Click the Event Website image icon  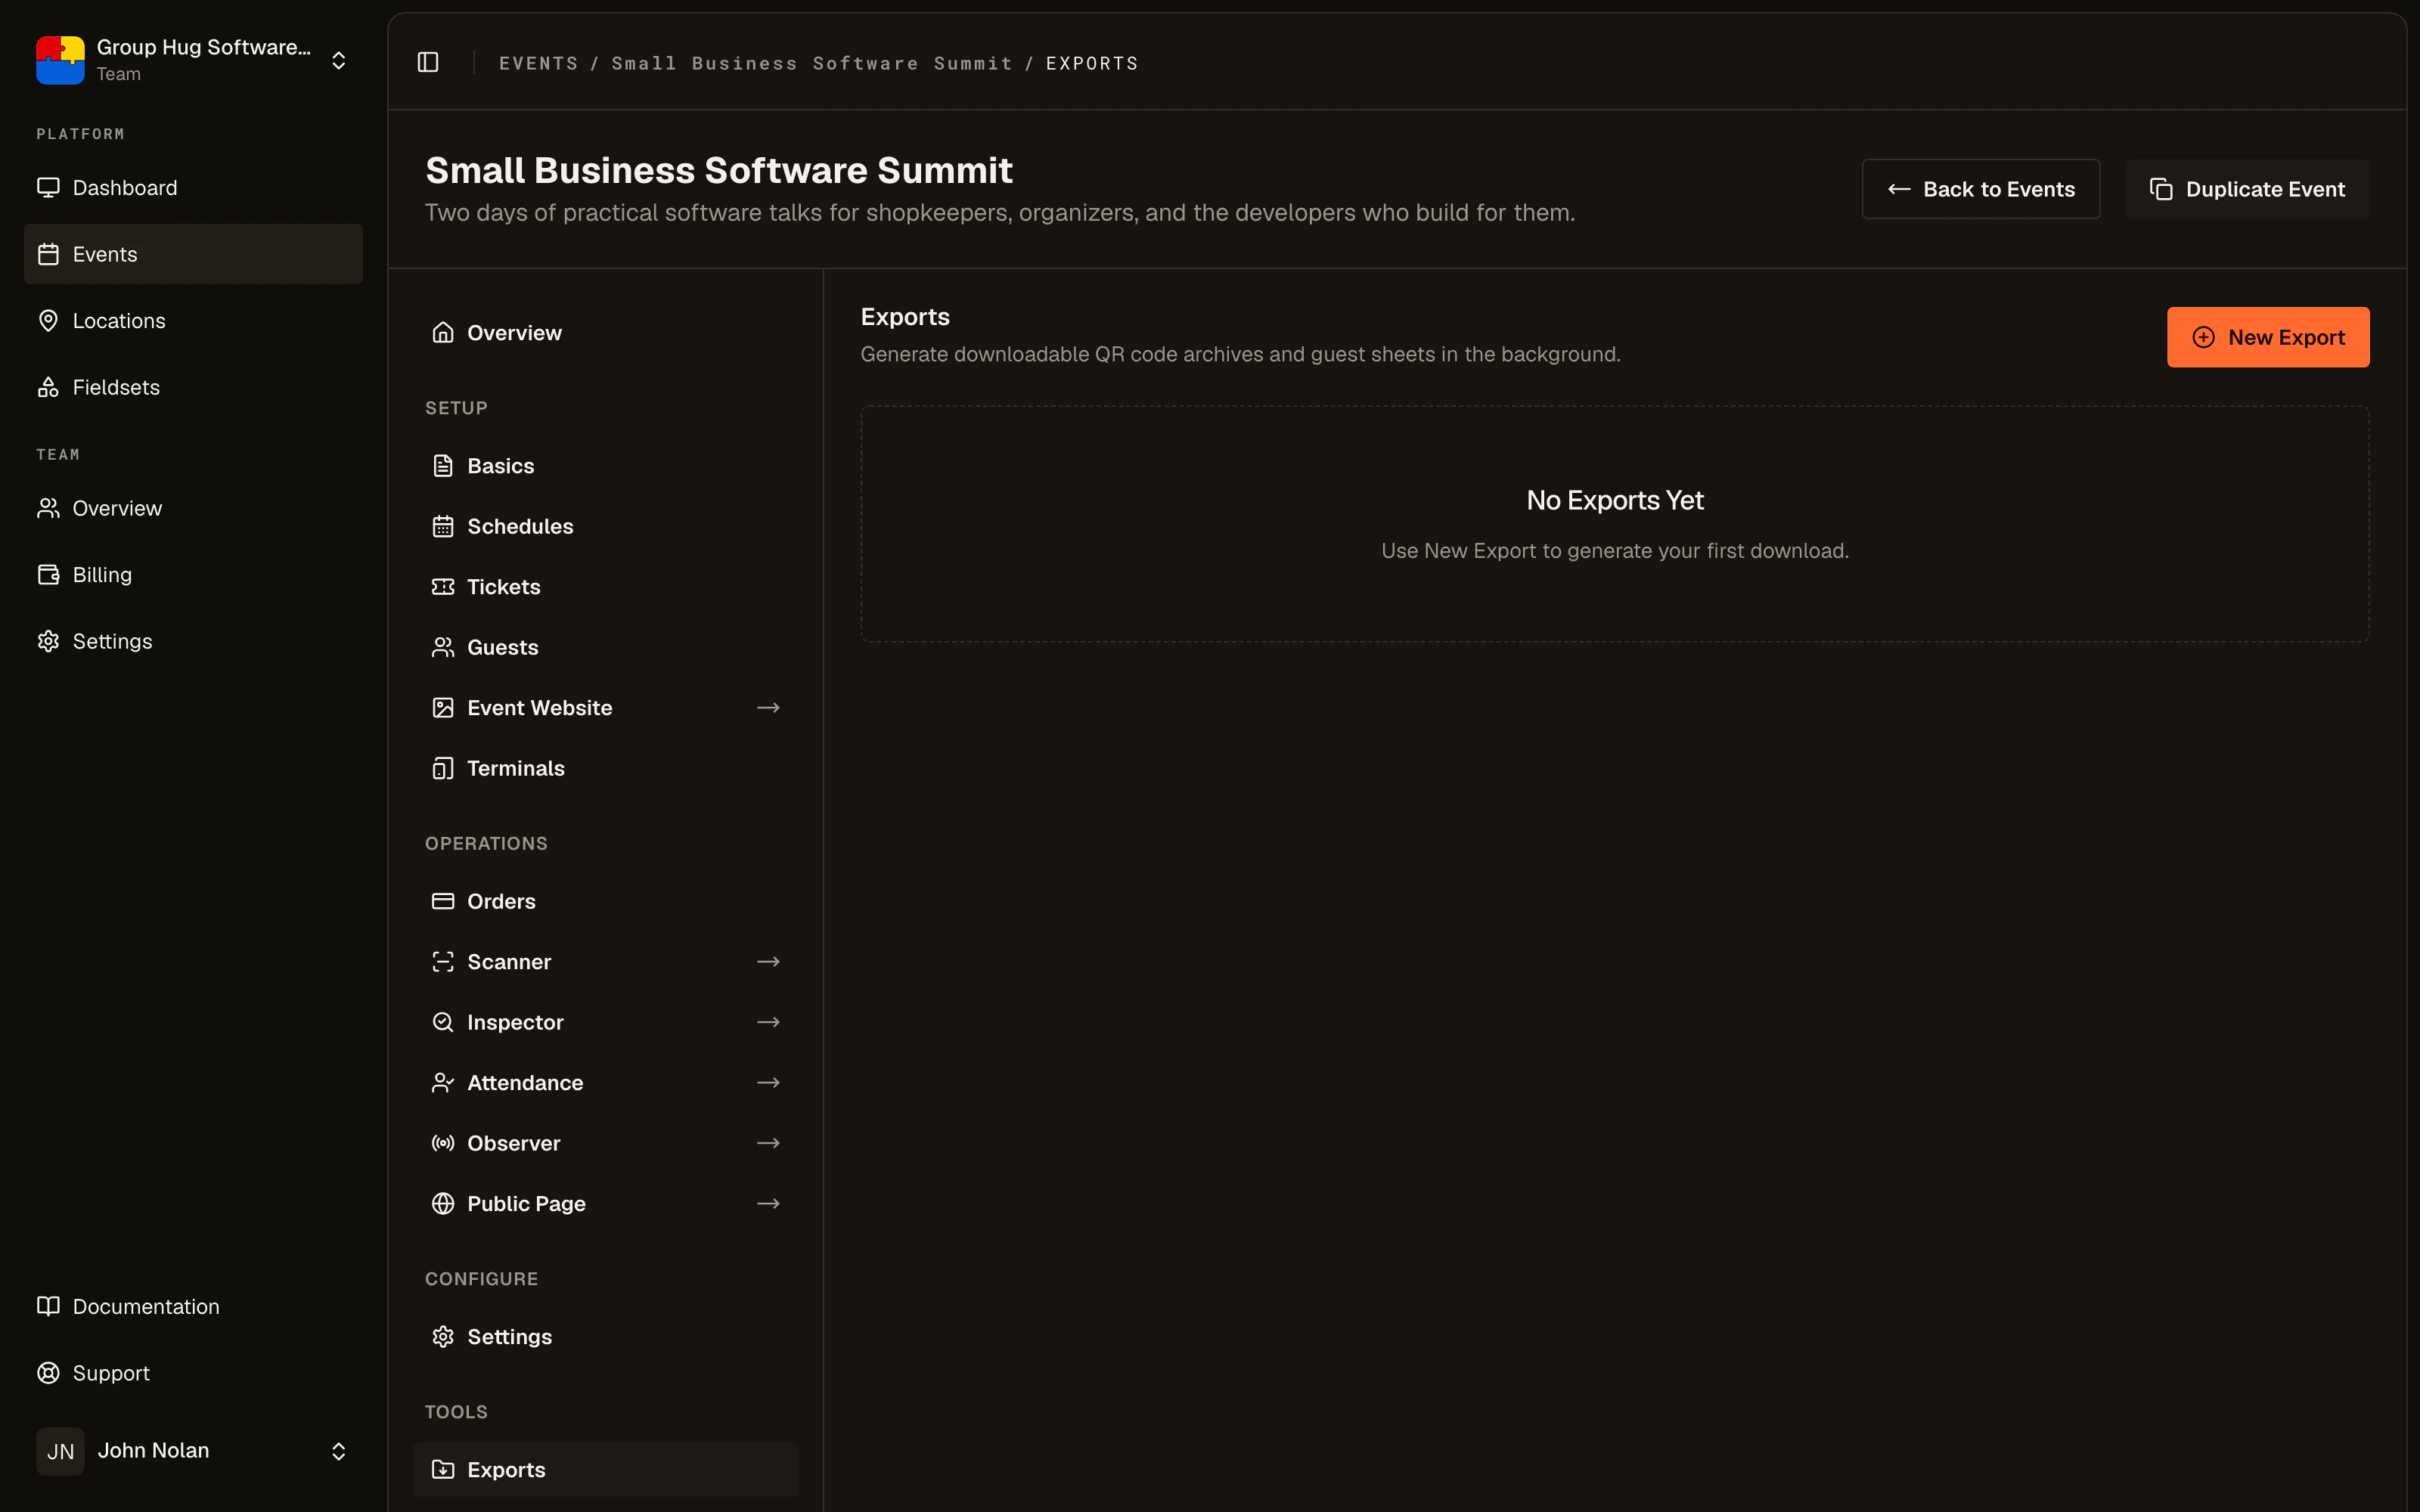pos(443,708)
